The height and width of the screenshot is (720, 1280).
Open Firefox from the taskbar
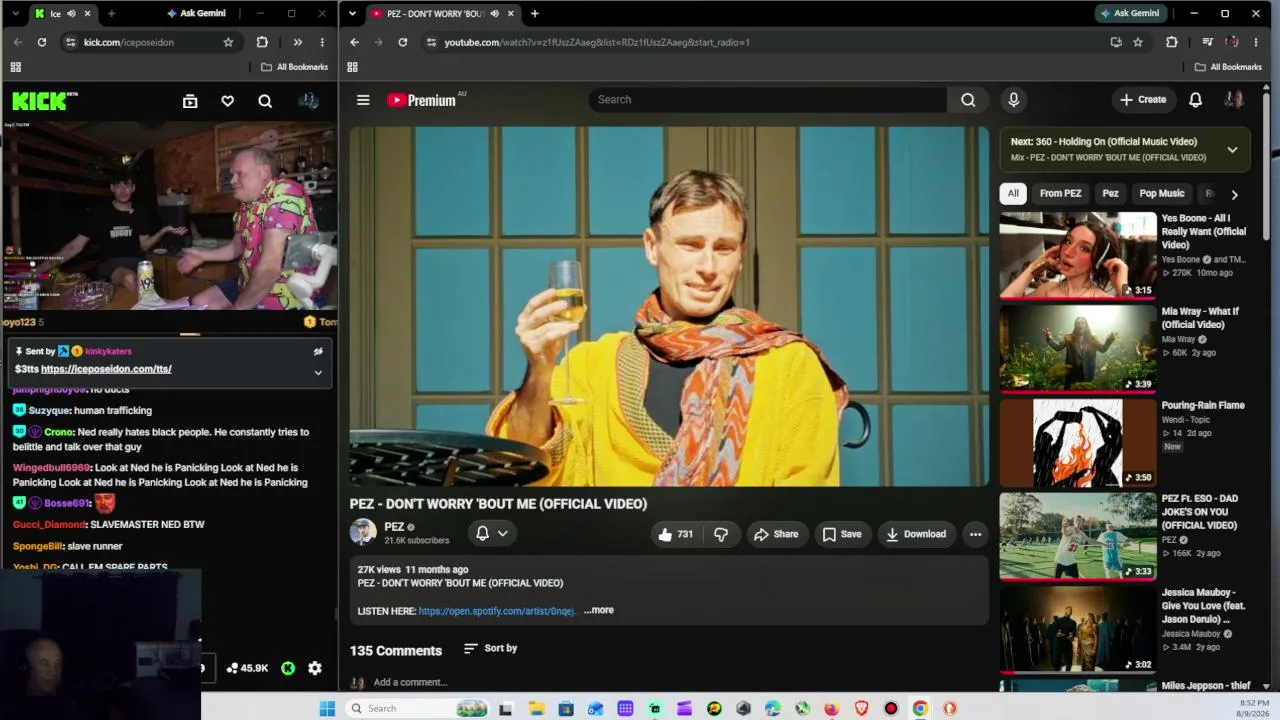click(831, 709)
